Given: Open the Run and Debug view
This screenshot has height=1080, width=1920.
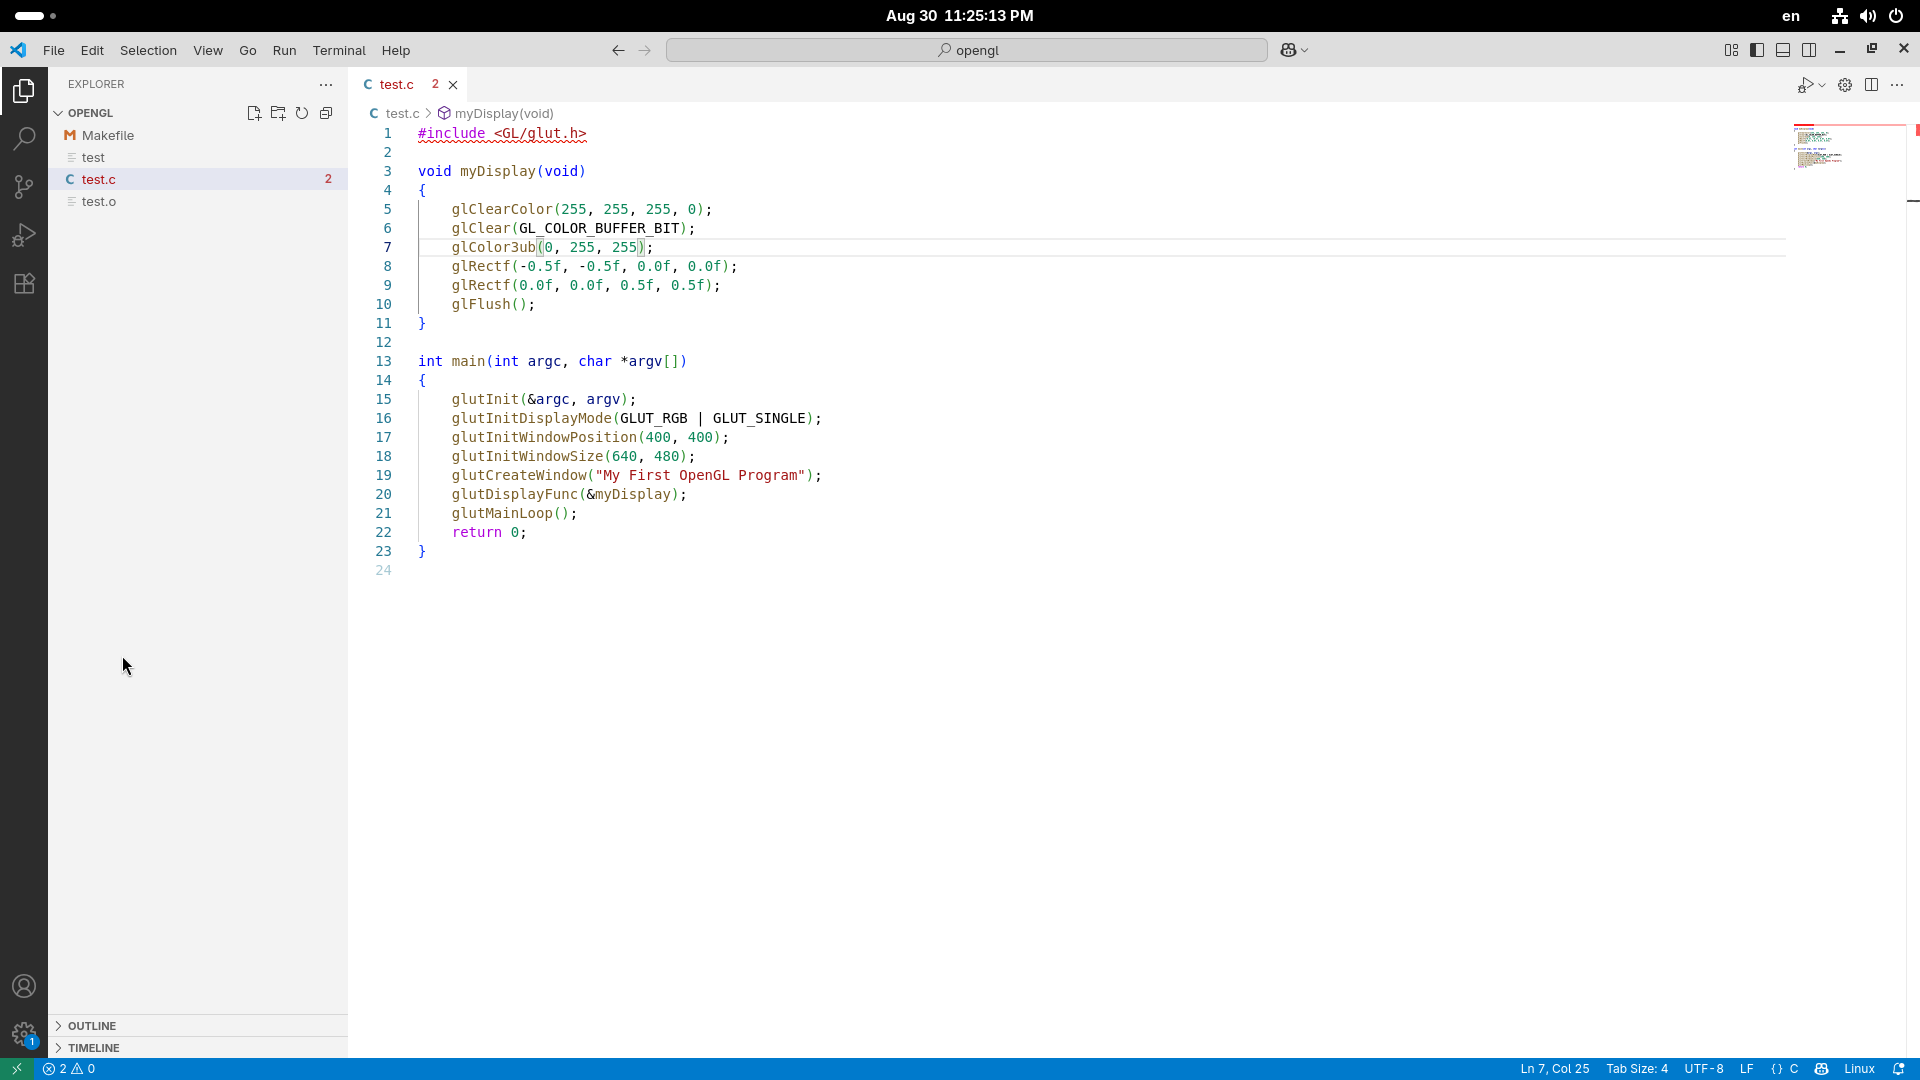Looking at the screenshot, I should [24, 235].
